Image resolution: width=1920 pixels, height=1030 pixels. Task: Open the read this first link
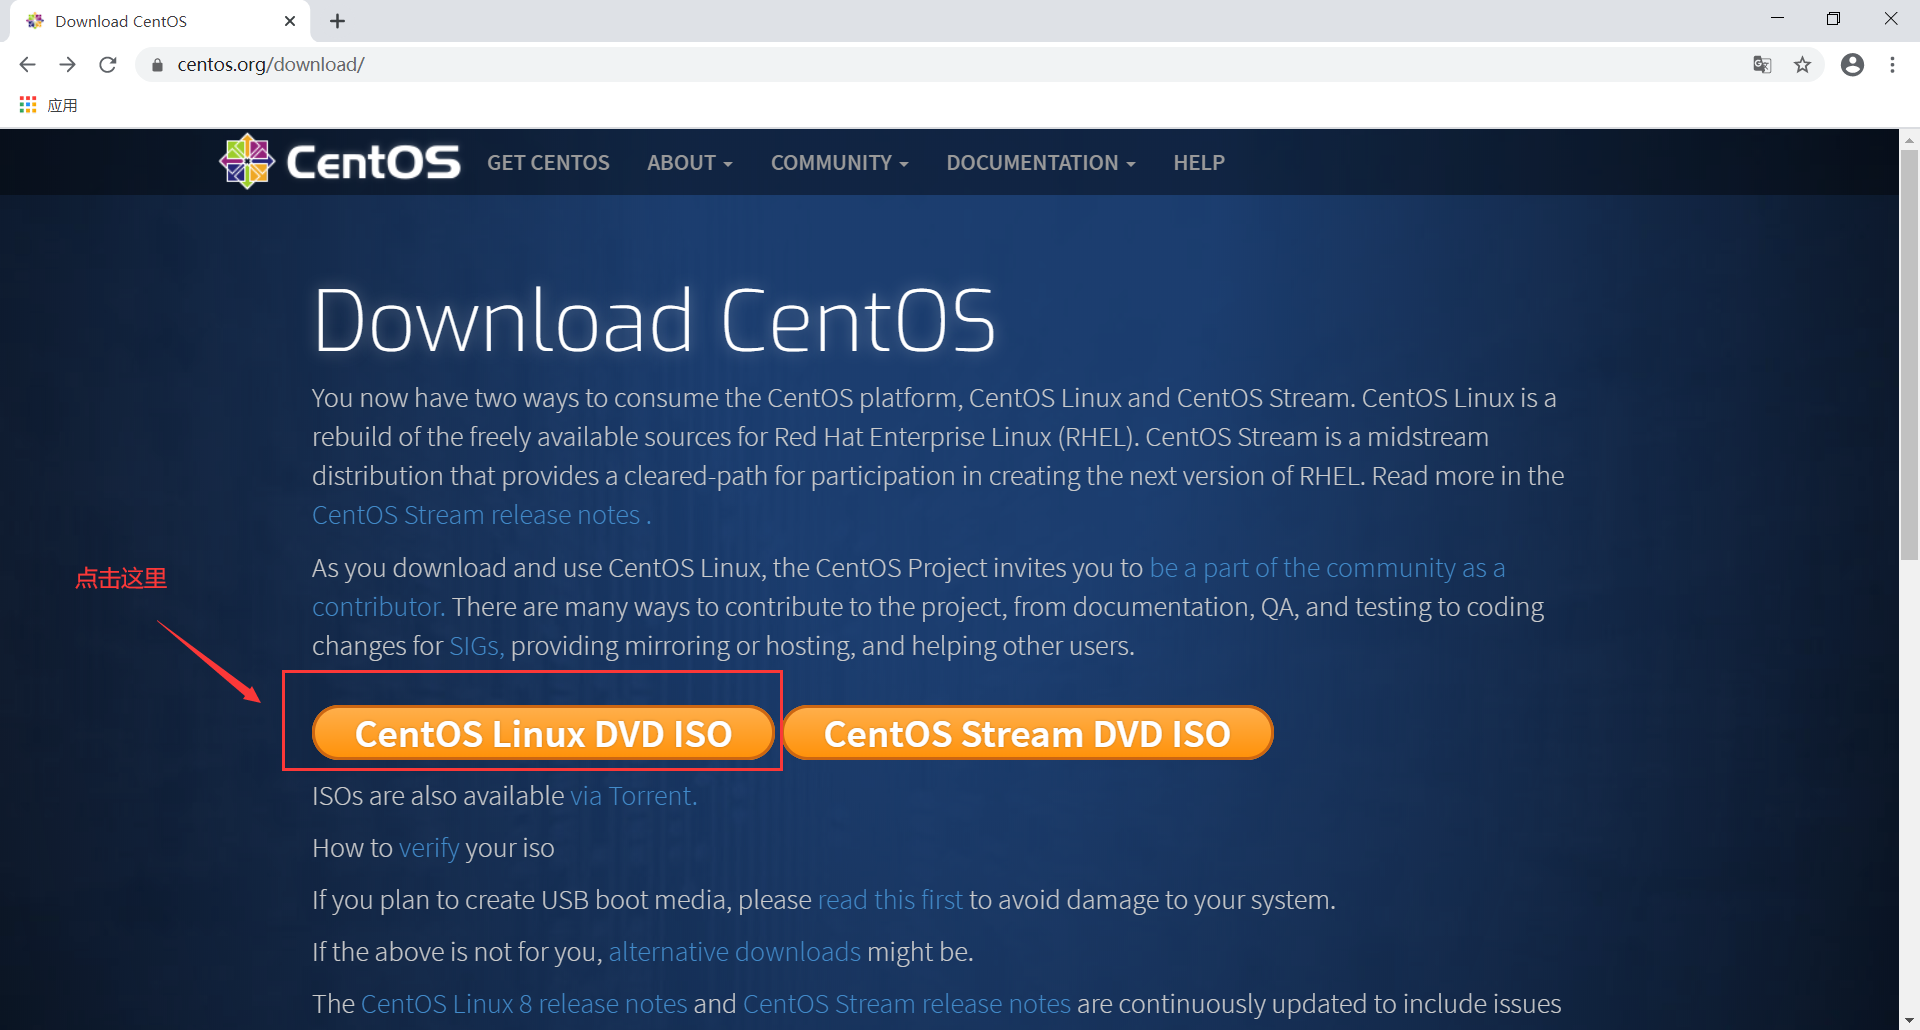pos(890,900)
